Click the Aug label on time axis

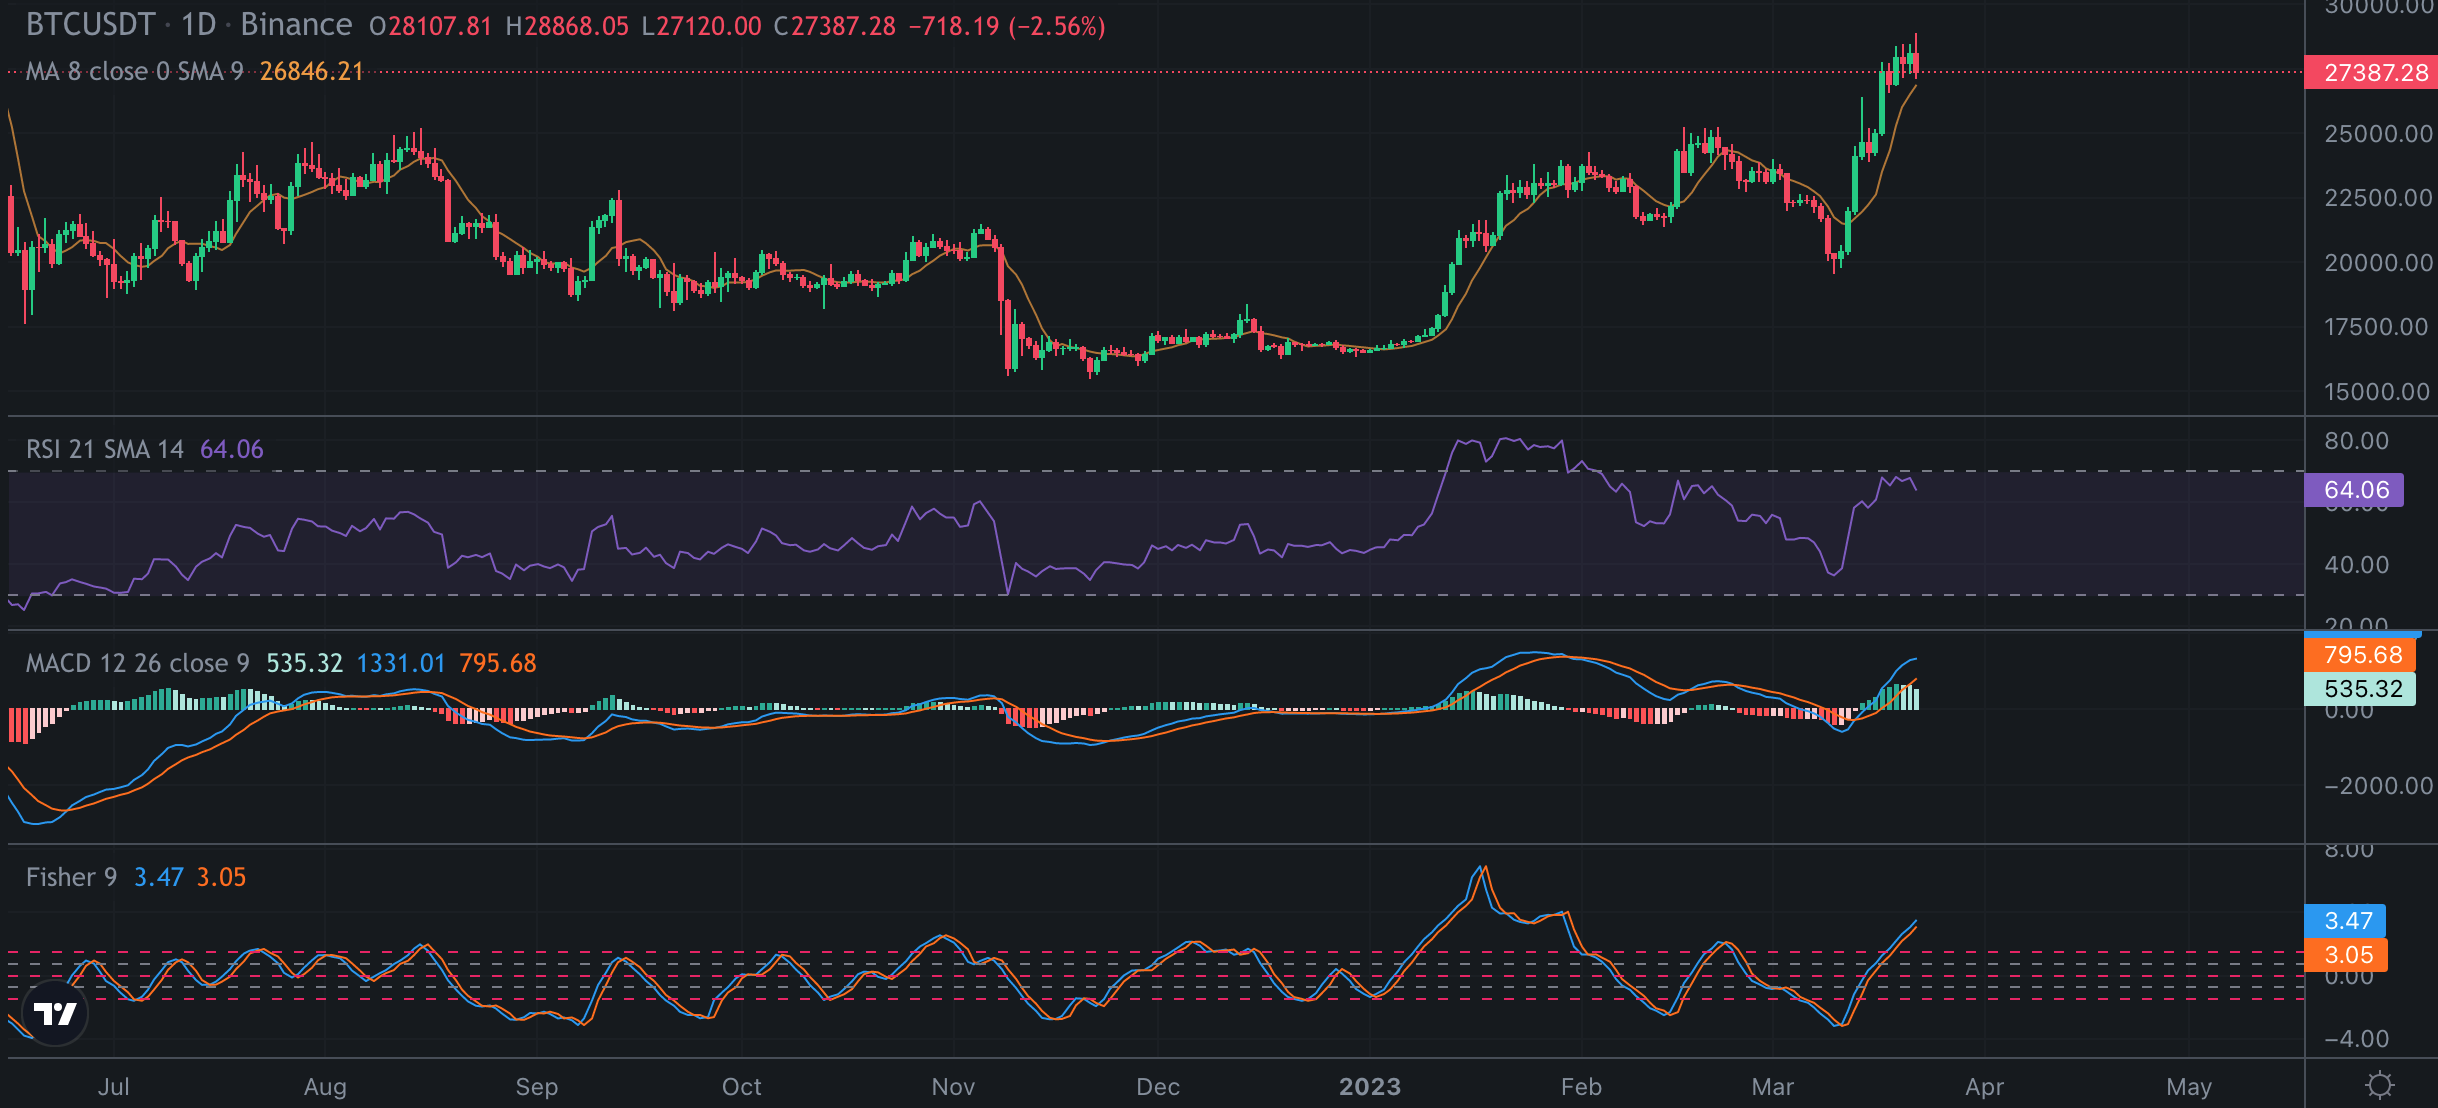[x=325, y=1087]
